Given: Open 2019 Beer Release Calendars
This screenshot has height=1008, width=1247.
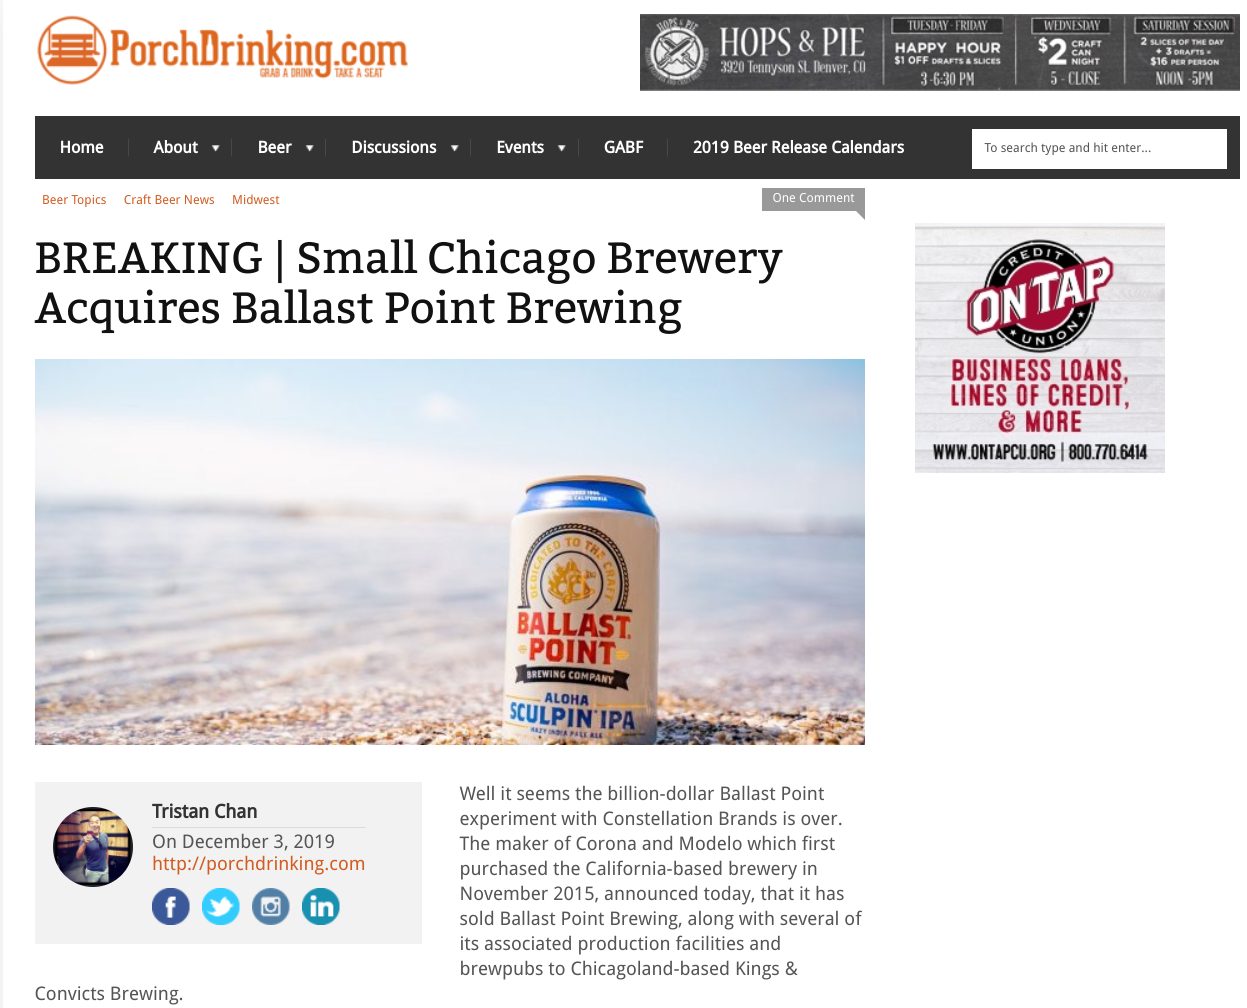Looking at the screenshot, I should click(x=798, y=147).
